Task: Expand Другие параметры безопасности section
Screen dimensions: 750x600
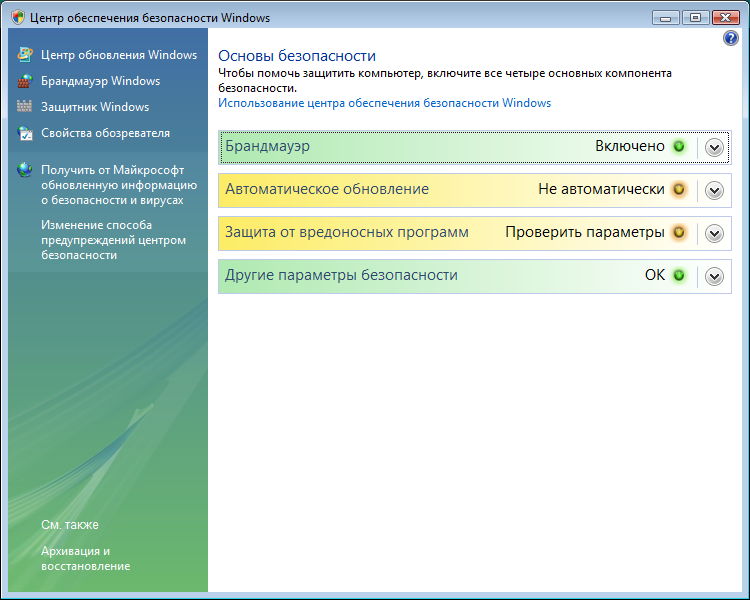Action: click(x=714, y=276)
